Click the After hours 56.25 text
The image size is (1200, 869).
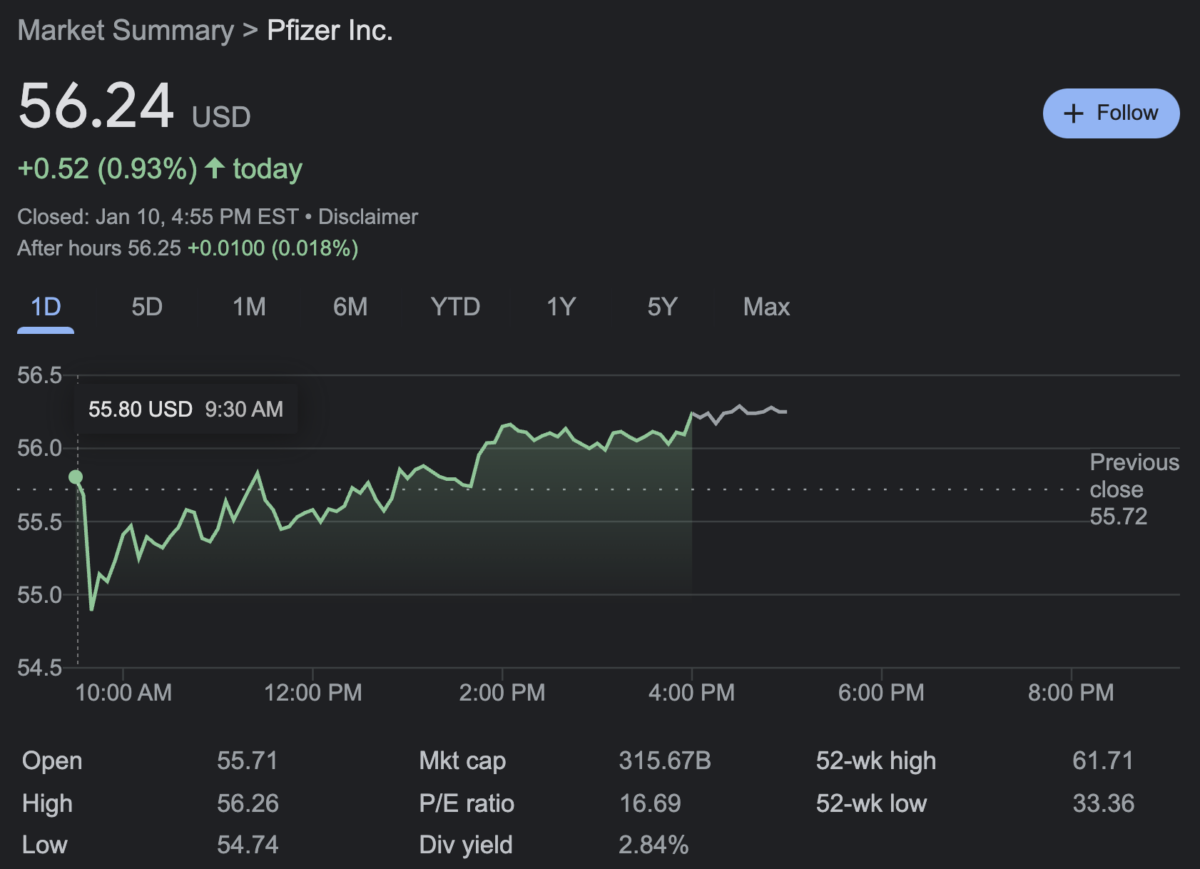(x=99, y=248)
